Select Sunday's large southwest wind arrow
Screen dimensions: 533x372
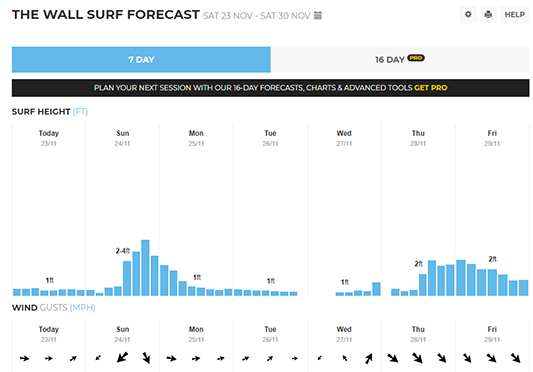(122, 357)
